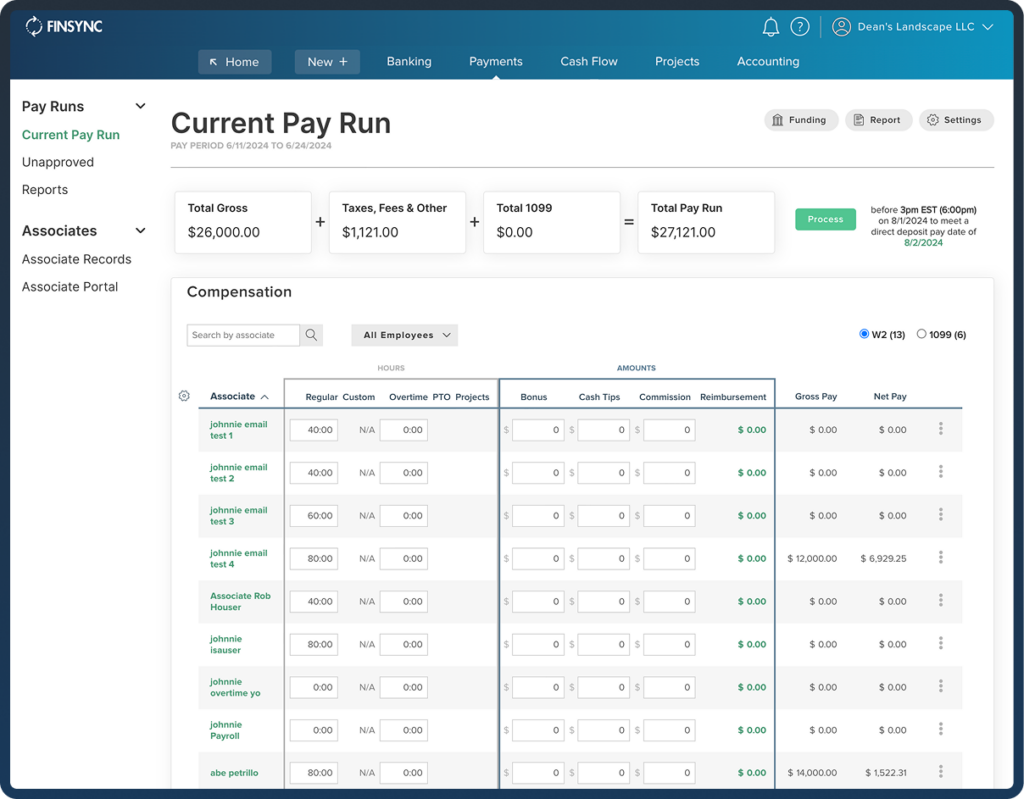Viewport: 1024px width, 799px height.
Task: Click the help question mark icon
Action: click(799, 27)
